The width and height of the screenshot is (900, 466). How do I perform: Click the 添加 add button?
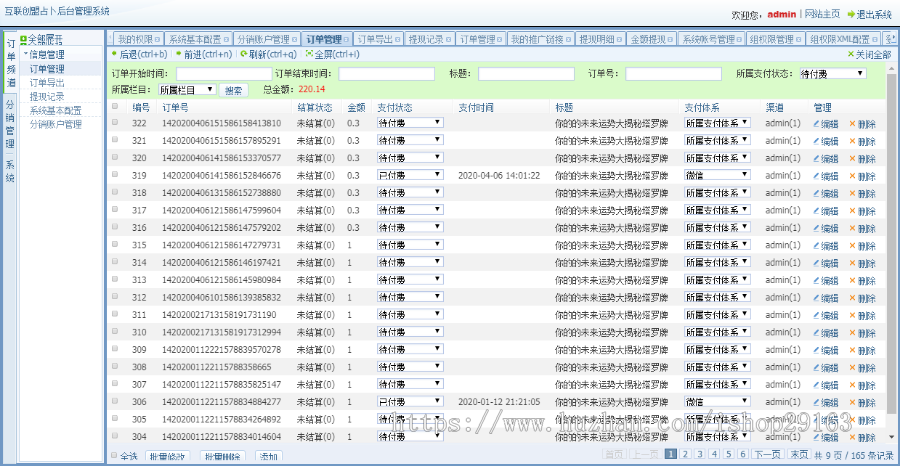point(269,457)
